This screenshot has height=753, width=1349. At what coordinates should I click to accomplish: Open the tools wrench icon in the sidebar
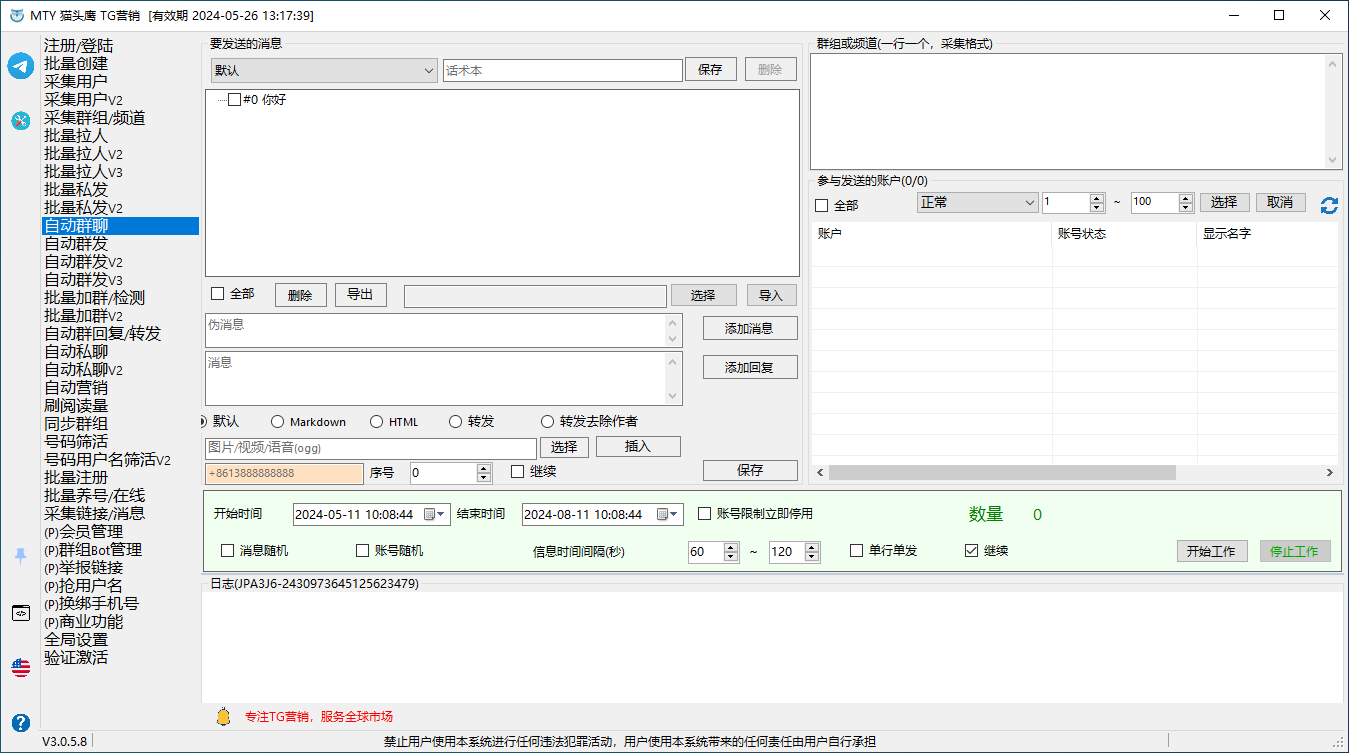click(21, 121)
